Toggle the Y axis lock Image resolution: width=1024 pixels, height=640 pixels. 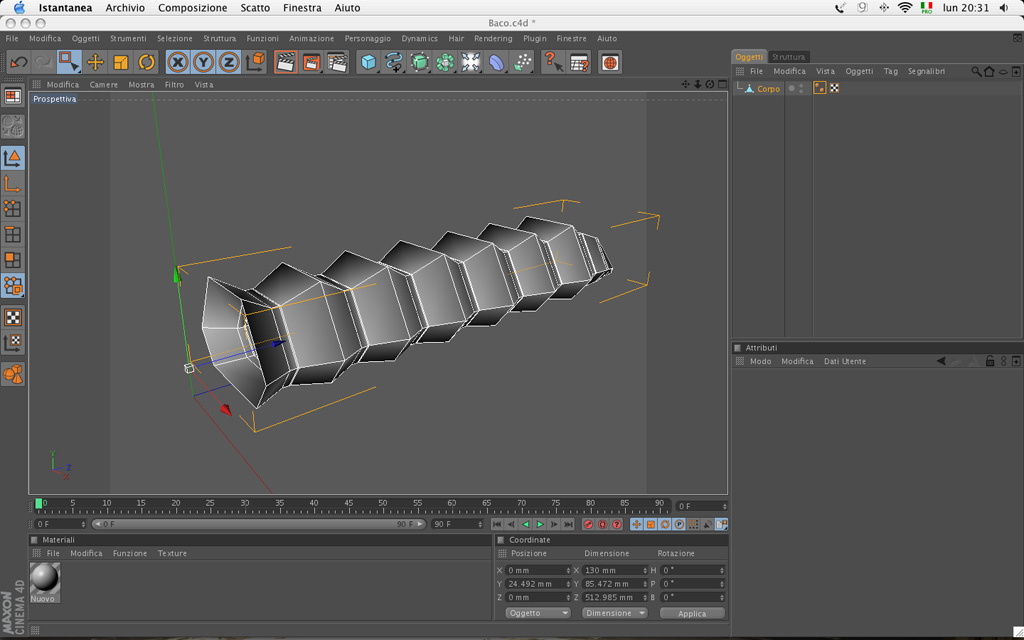tap(203, 62)
